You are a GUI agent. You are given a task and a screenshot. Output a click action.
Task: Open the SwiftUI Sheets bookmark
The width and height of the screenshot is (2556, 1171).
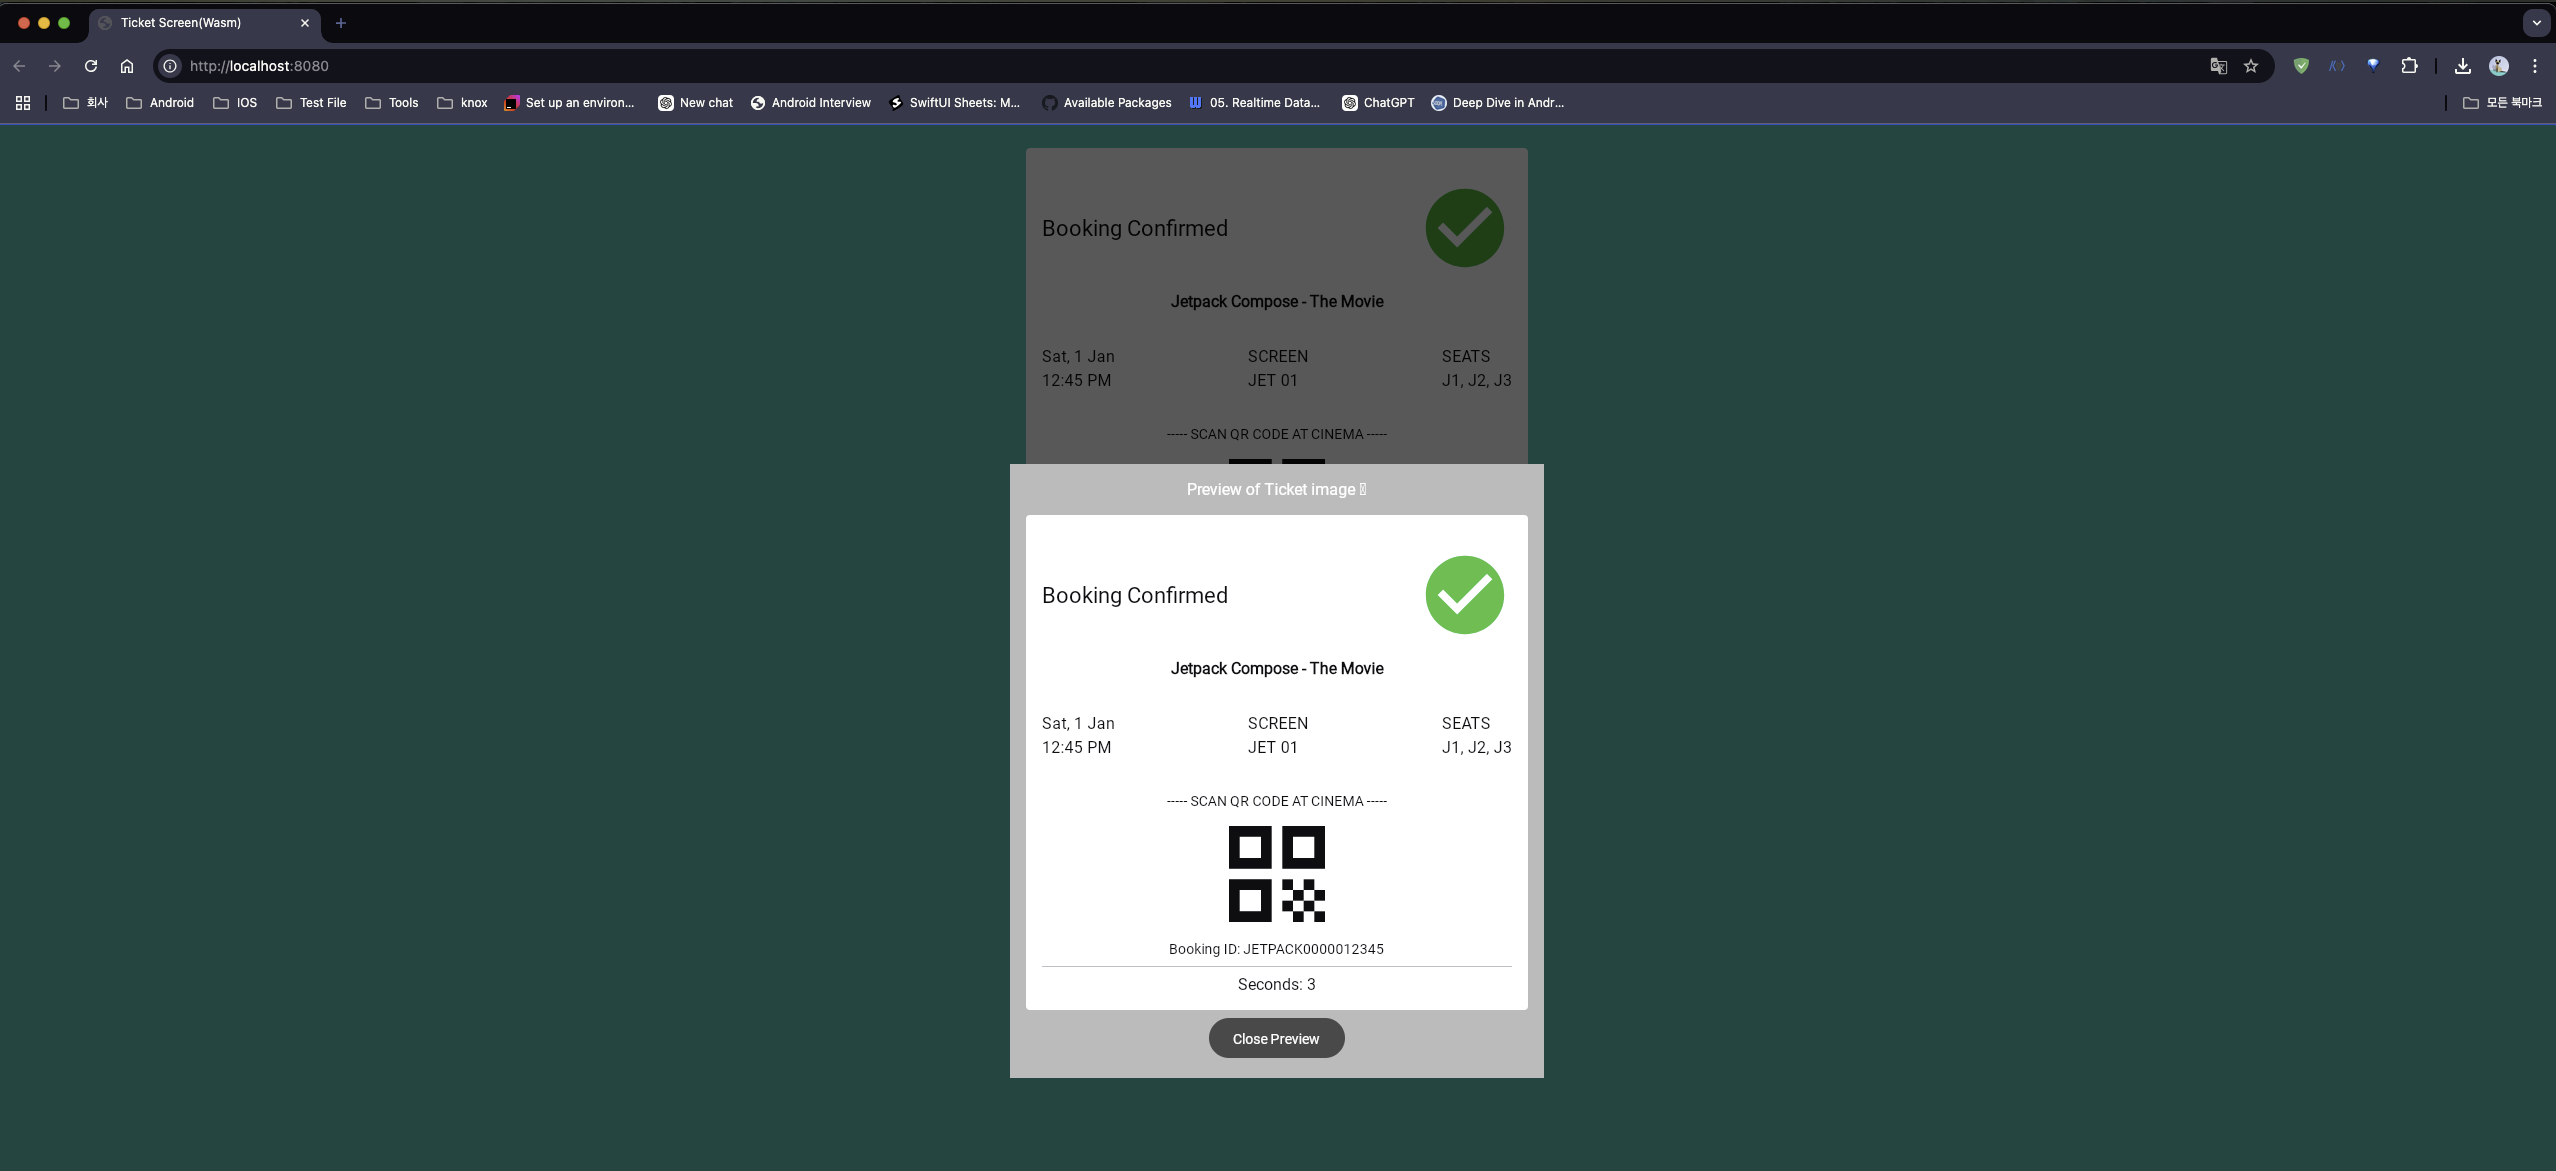[955, 103]
